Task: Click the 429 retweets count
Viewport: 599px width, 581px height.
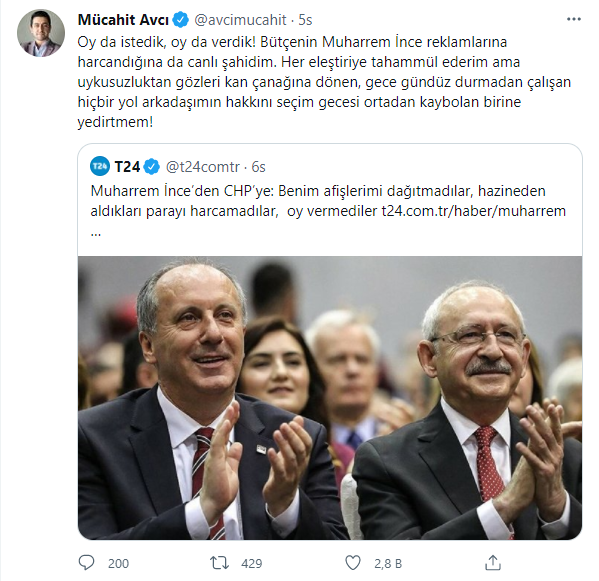Action: [x=252, y=563]
